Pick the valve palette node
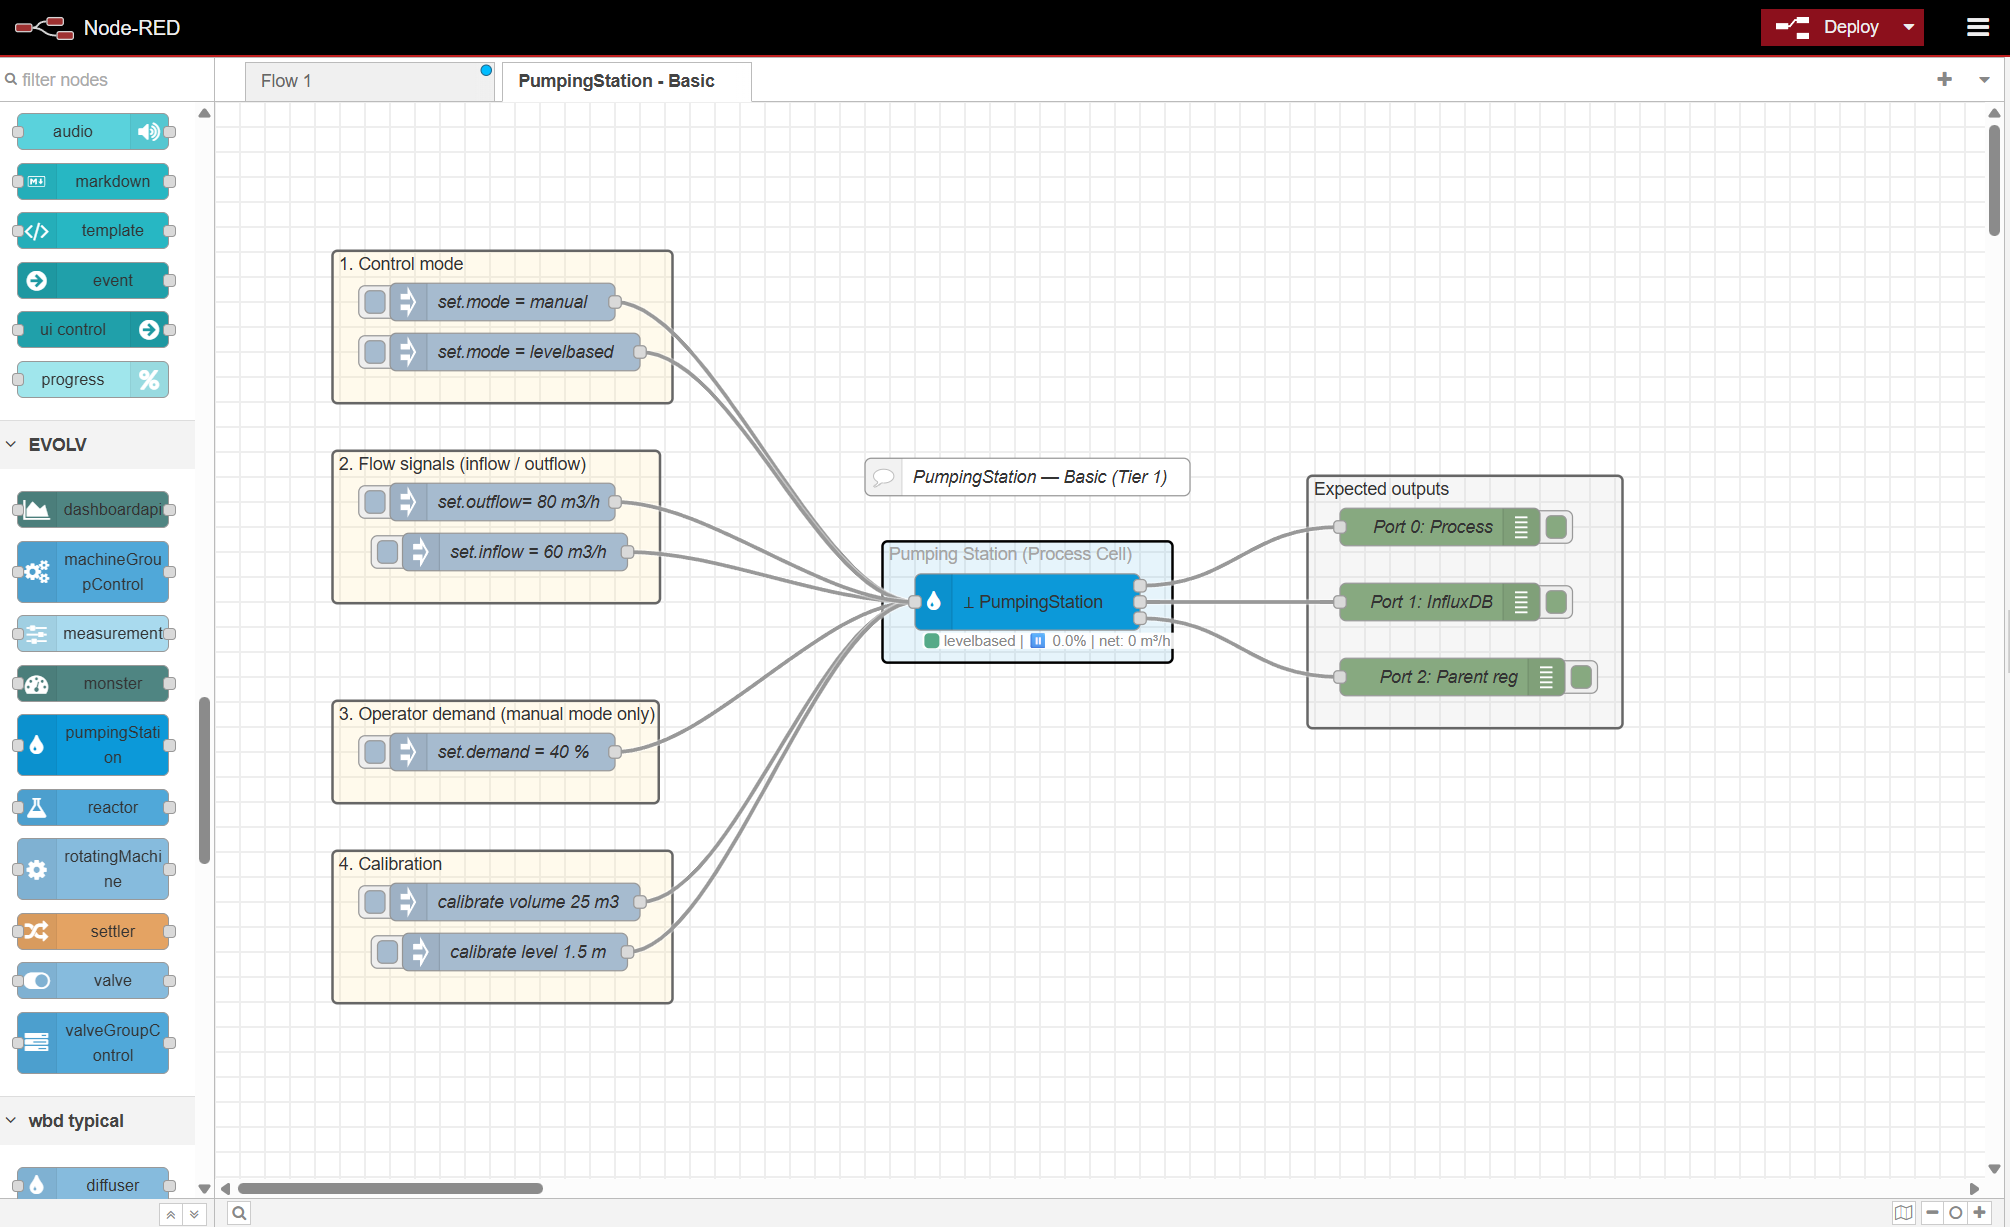Image resolution: width=2010 pixels, height=1227 pixels. [93, 980]
